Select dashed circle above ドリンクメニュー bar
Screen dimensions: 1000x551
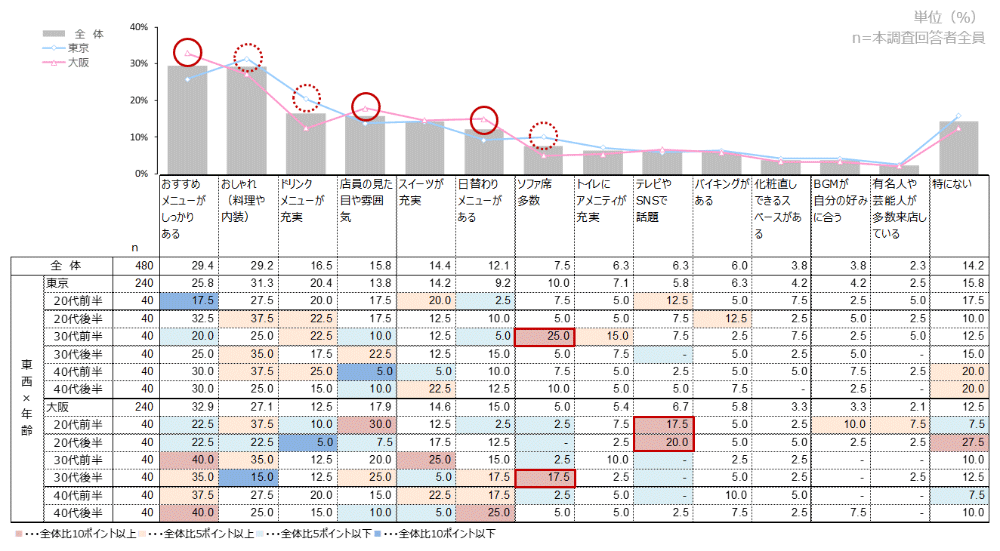(x=307, y=98)
